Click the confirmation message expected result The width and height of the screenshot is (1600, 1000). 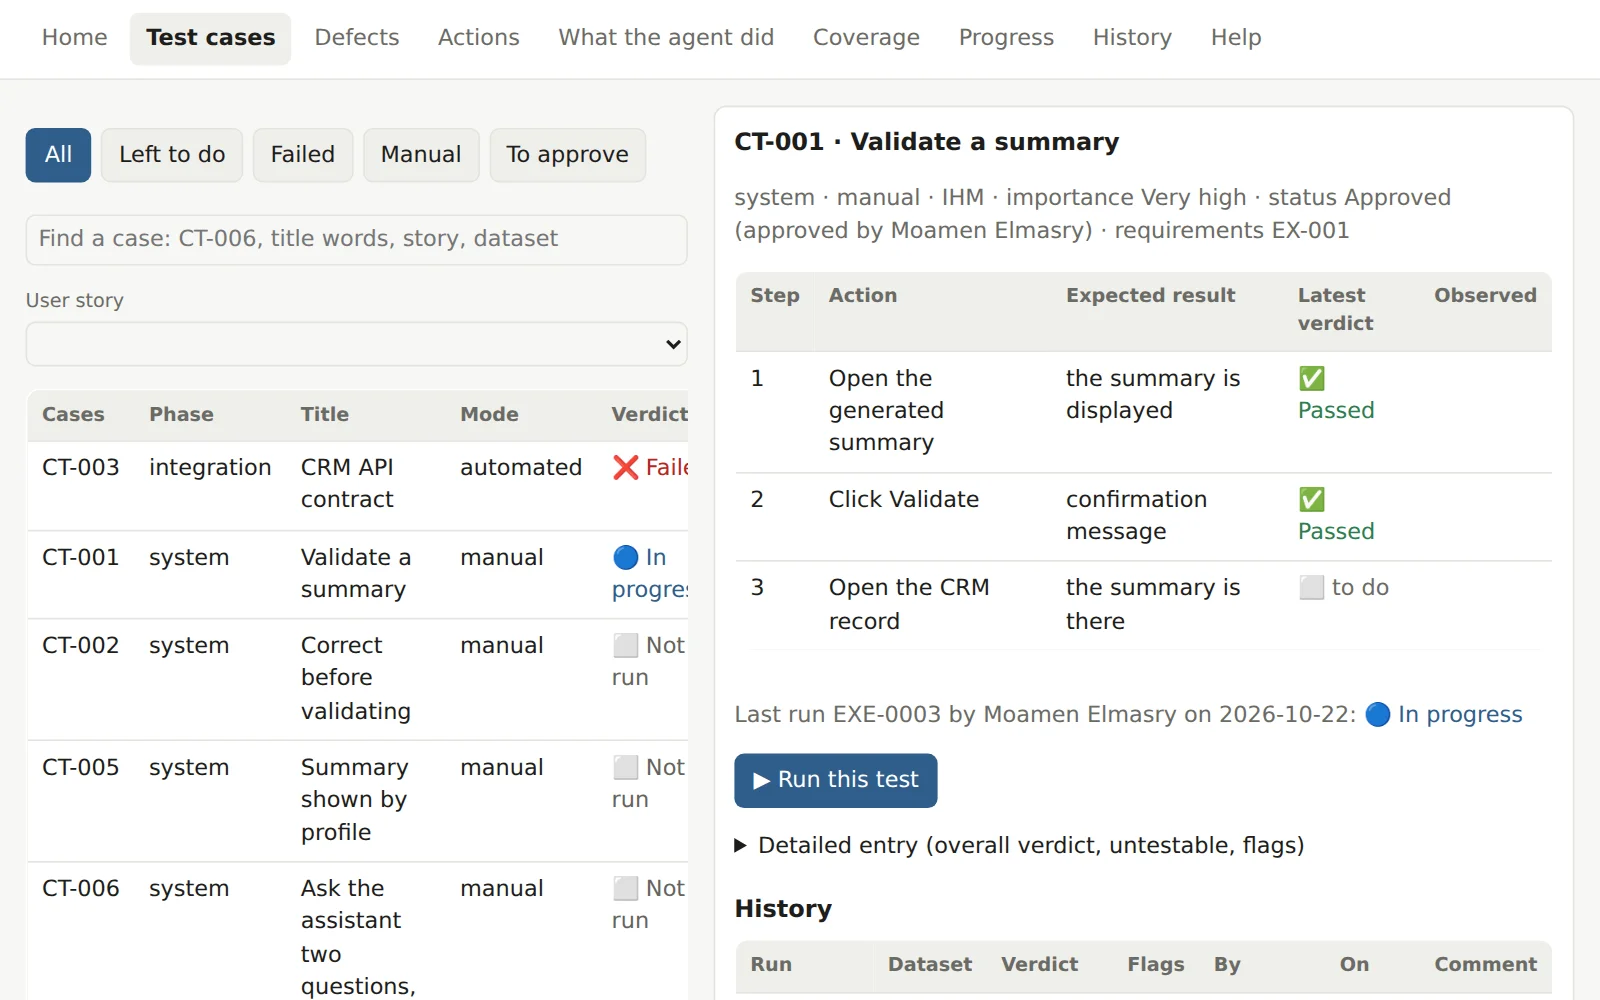pyautogui.click(x=1136, y=515)
